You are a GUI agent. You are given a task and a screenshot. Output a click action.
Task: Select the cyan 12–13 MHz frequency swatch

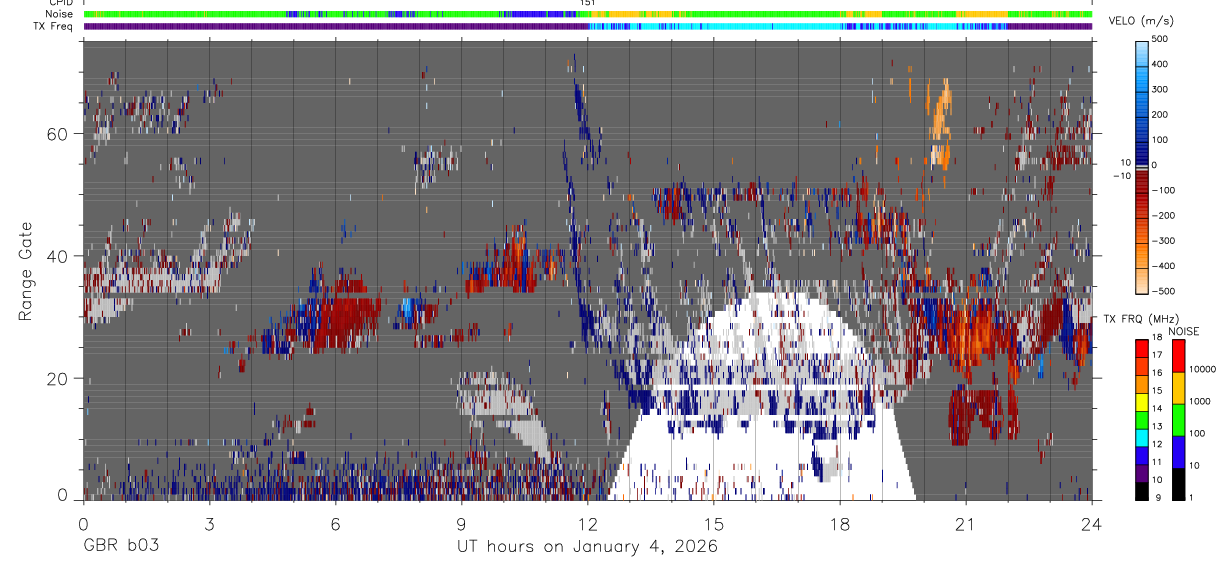(x=1141, y=437)
